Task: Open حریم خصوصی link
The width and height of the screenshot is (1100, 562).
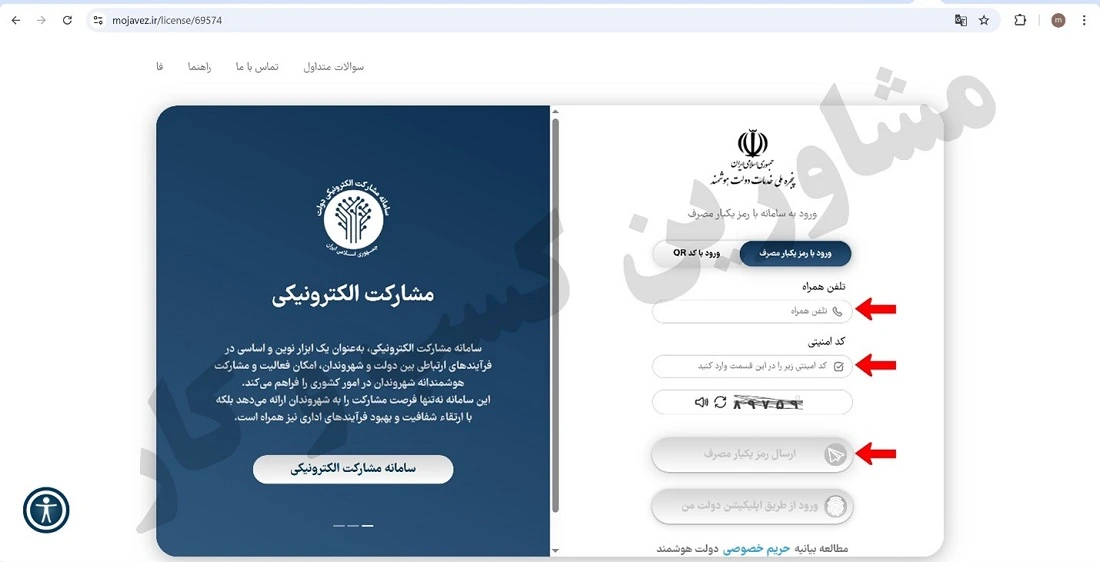Action: (756, 549)
